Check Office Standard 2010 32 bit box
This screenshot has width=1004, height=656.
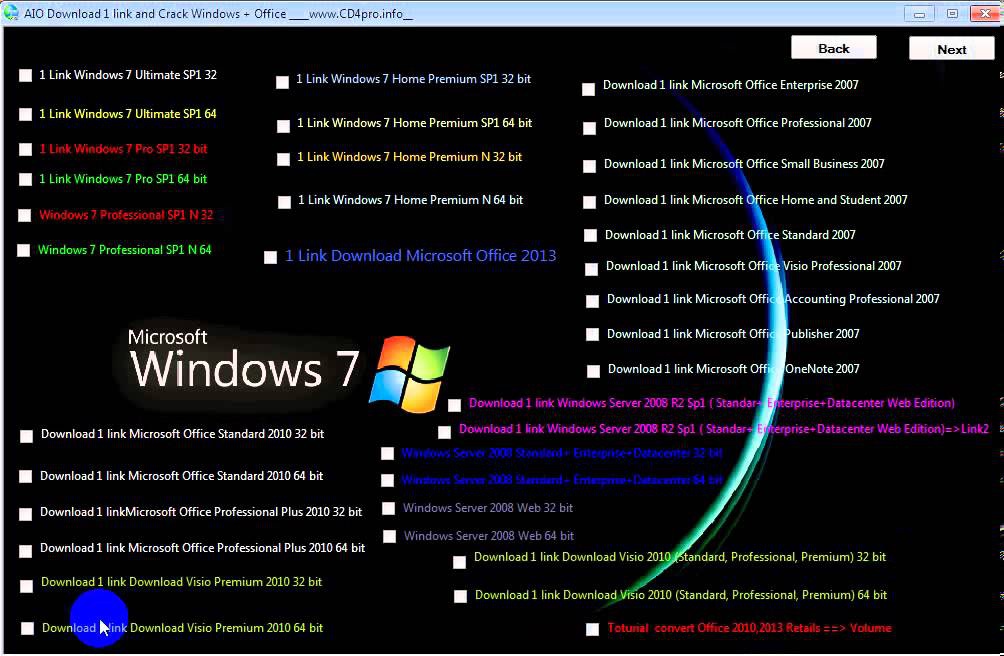click(x=26, y=436)
